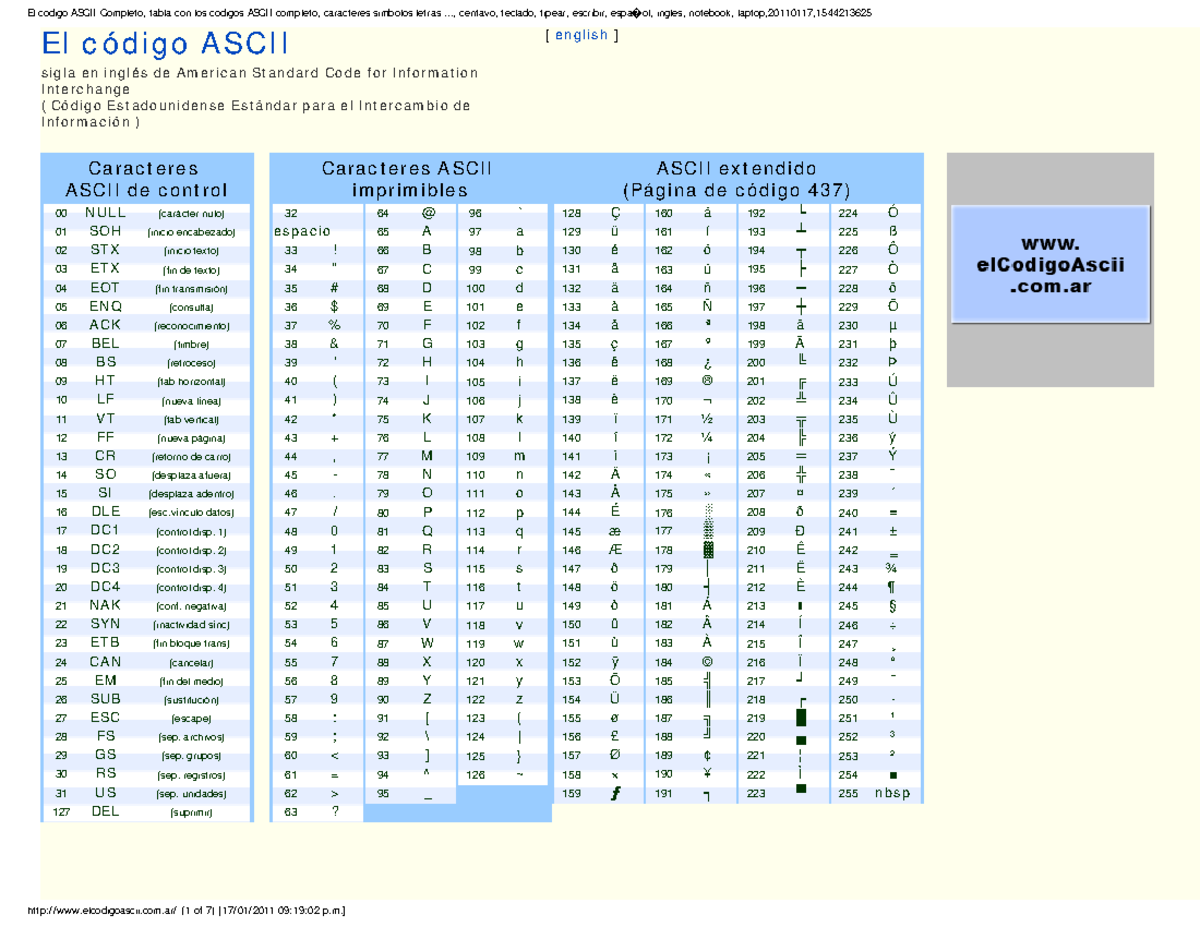Screen dimensions: 1200x927
Task: Click the Ç character at code 128
Action: coord(618,212)
